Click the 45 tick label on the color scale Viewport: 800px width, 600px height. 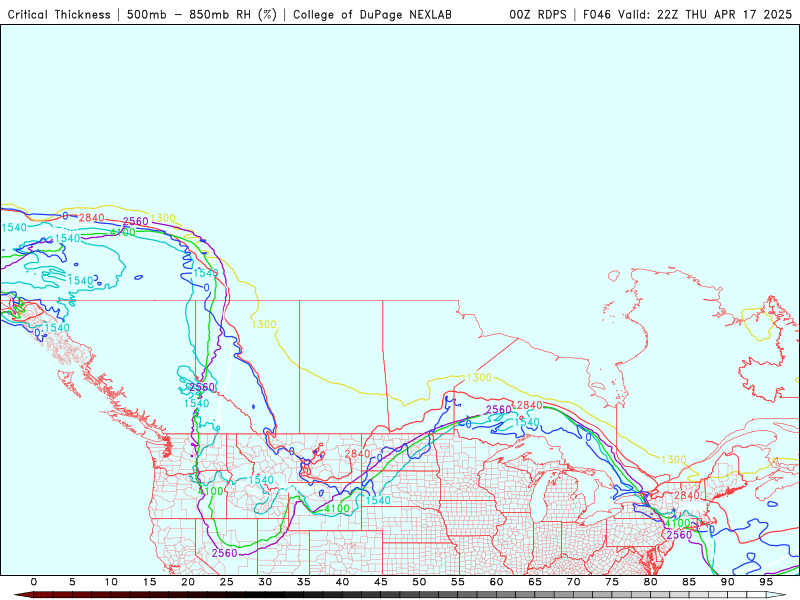click(x=381, y=582)
